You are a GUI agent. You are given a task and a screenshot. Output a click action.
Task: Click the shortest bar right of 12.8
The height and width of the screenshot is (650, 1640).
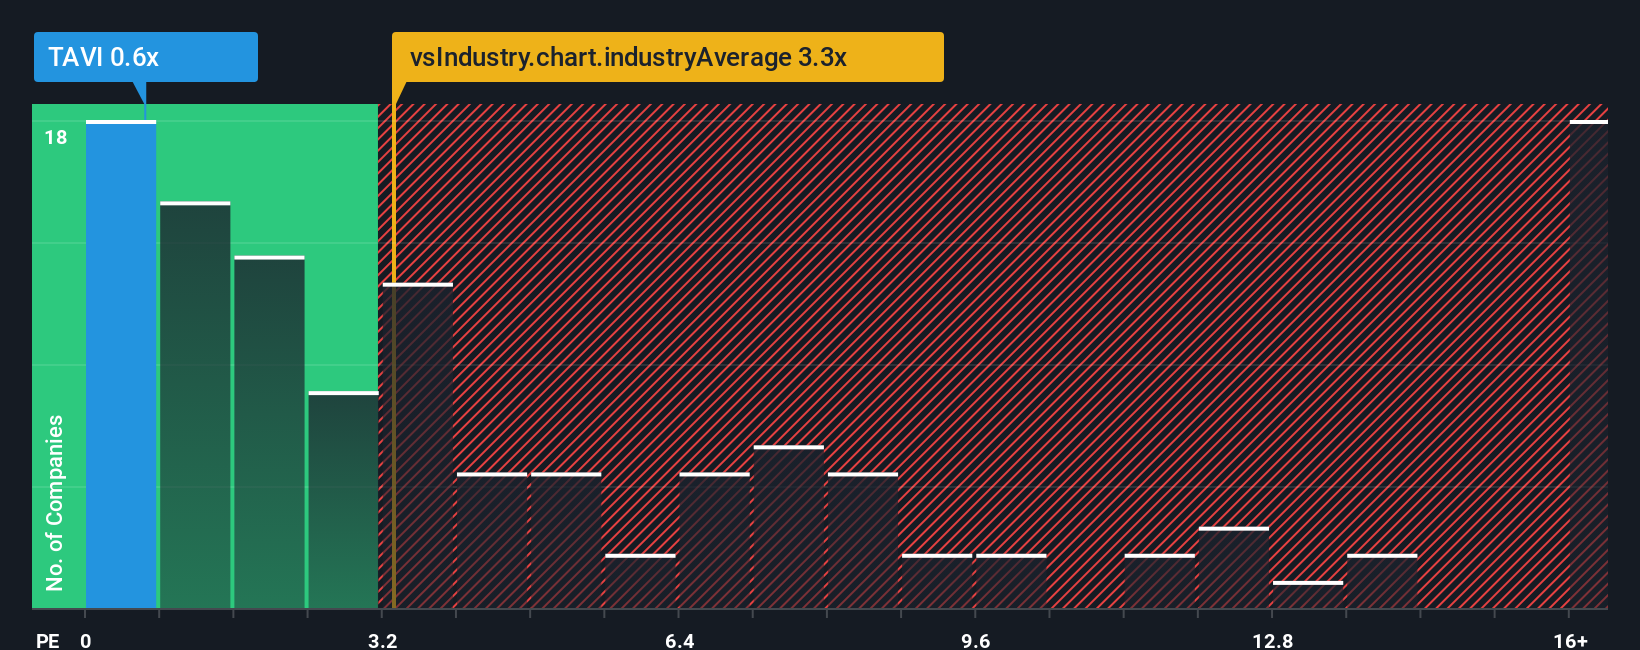(1308, 595)
